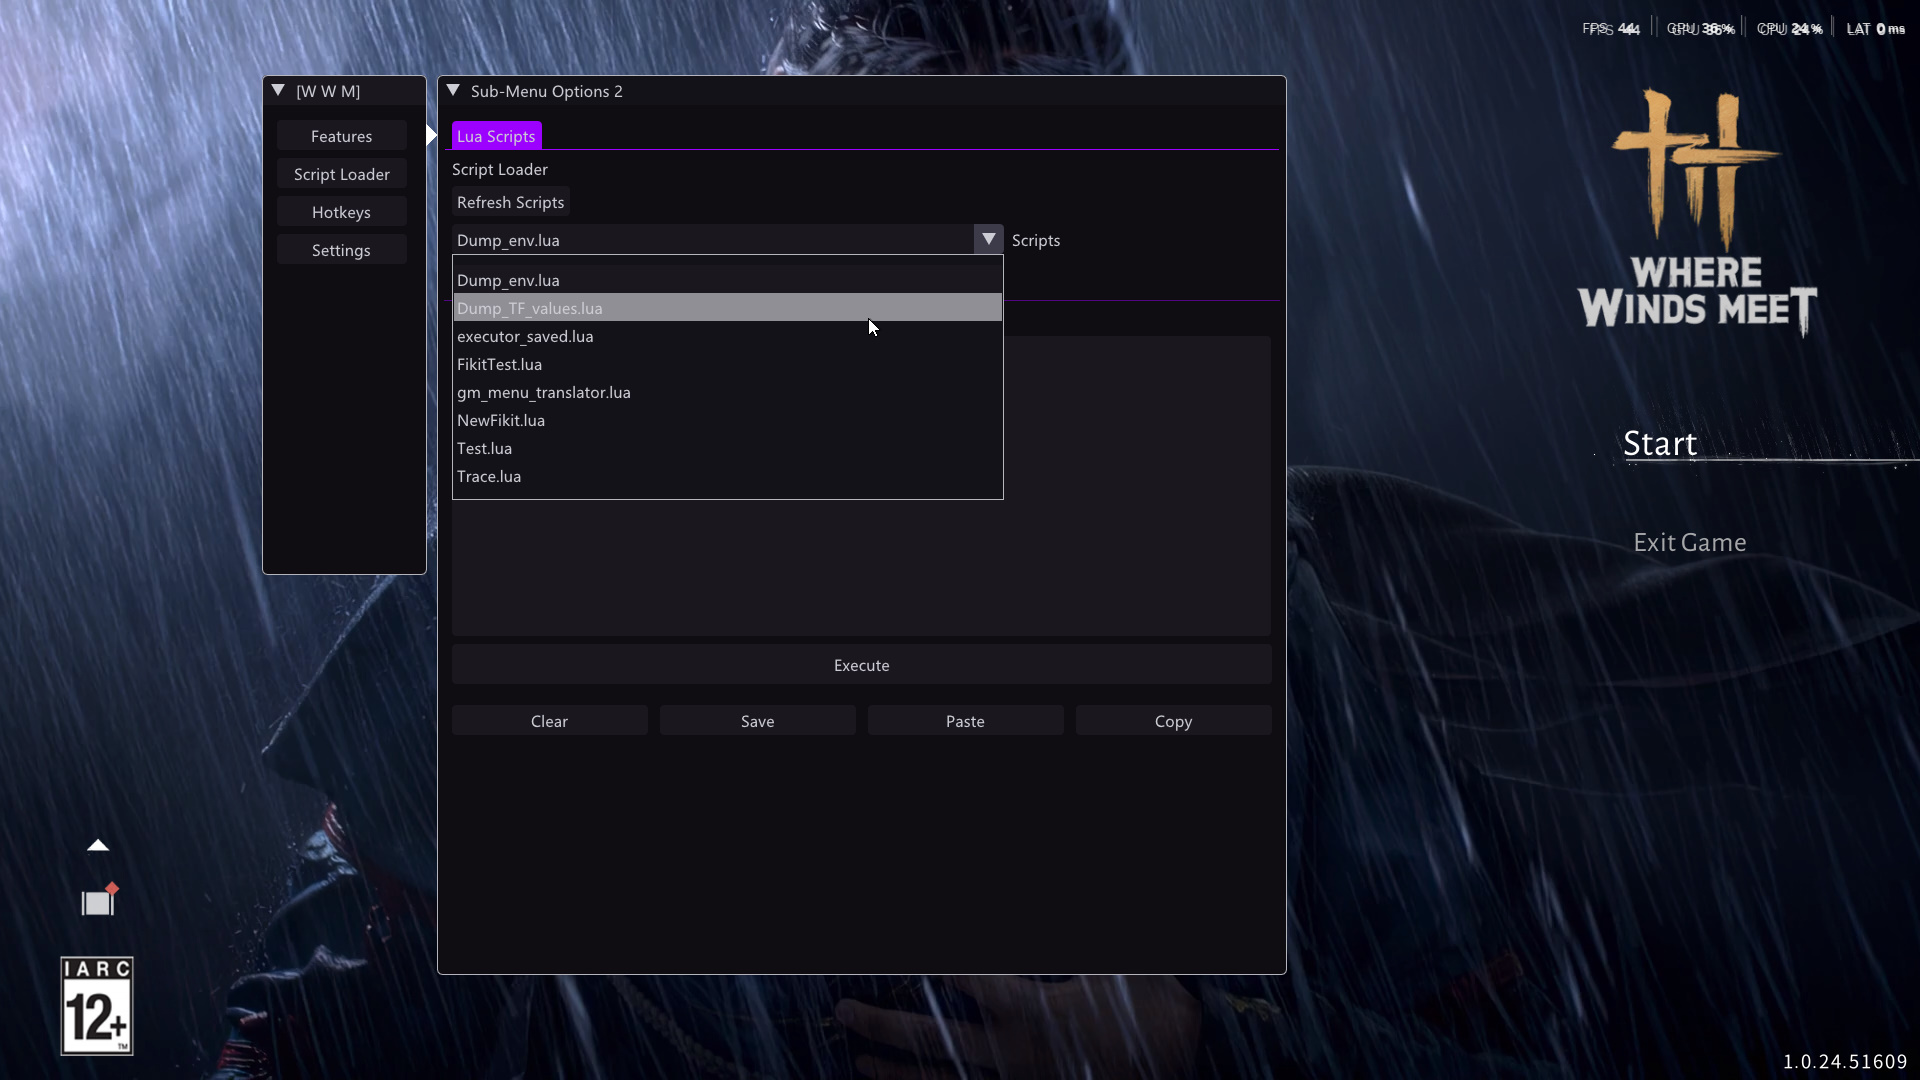Open the Script Loader menu
The image size is (1920, 1080).
click(341, 174)
